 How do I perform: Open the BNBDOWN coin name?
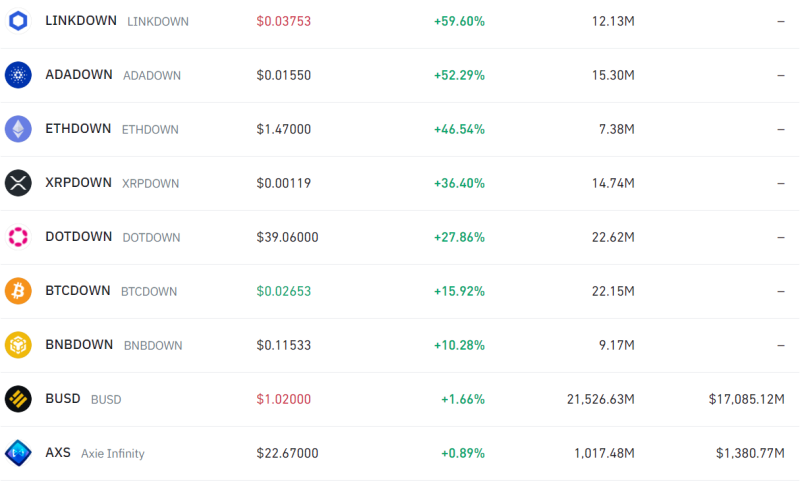[x=79, y=345]
